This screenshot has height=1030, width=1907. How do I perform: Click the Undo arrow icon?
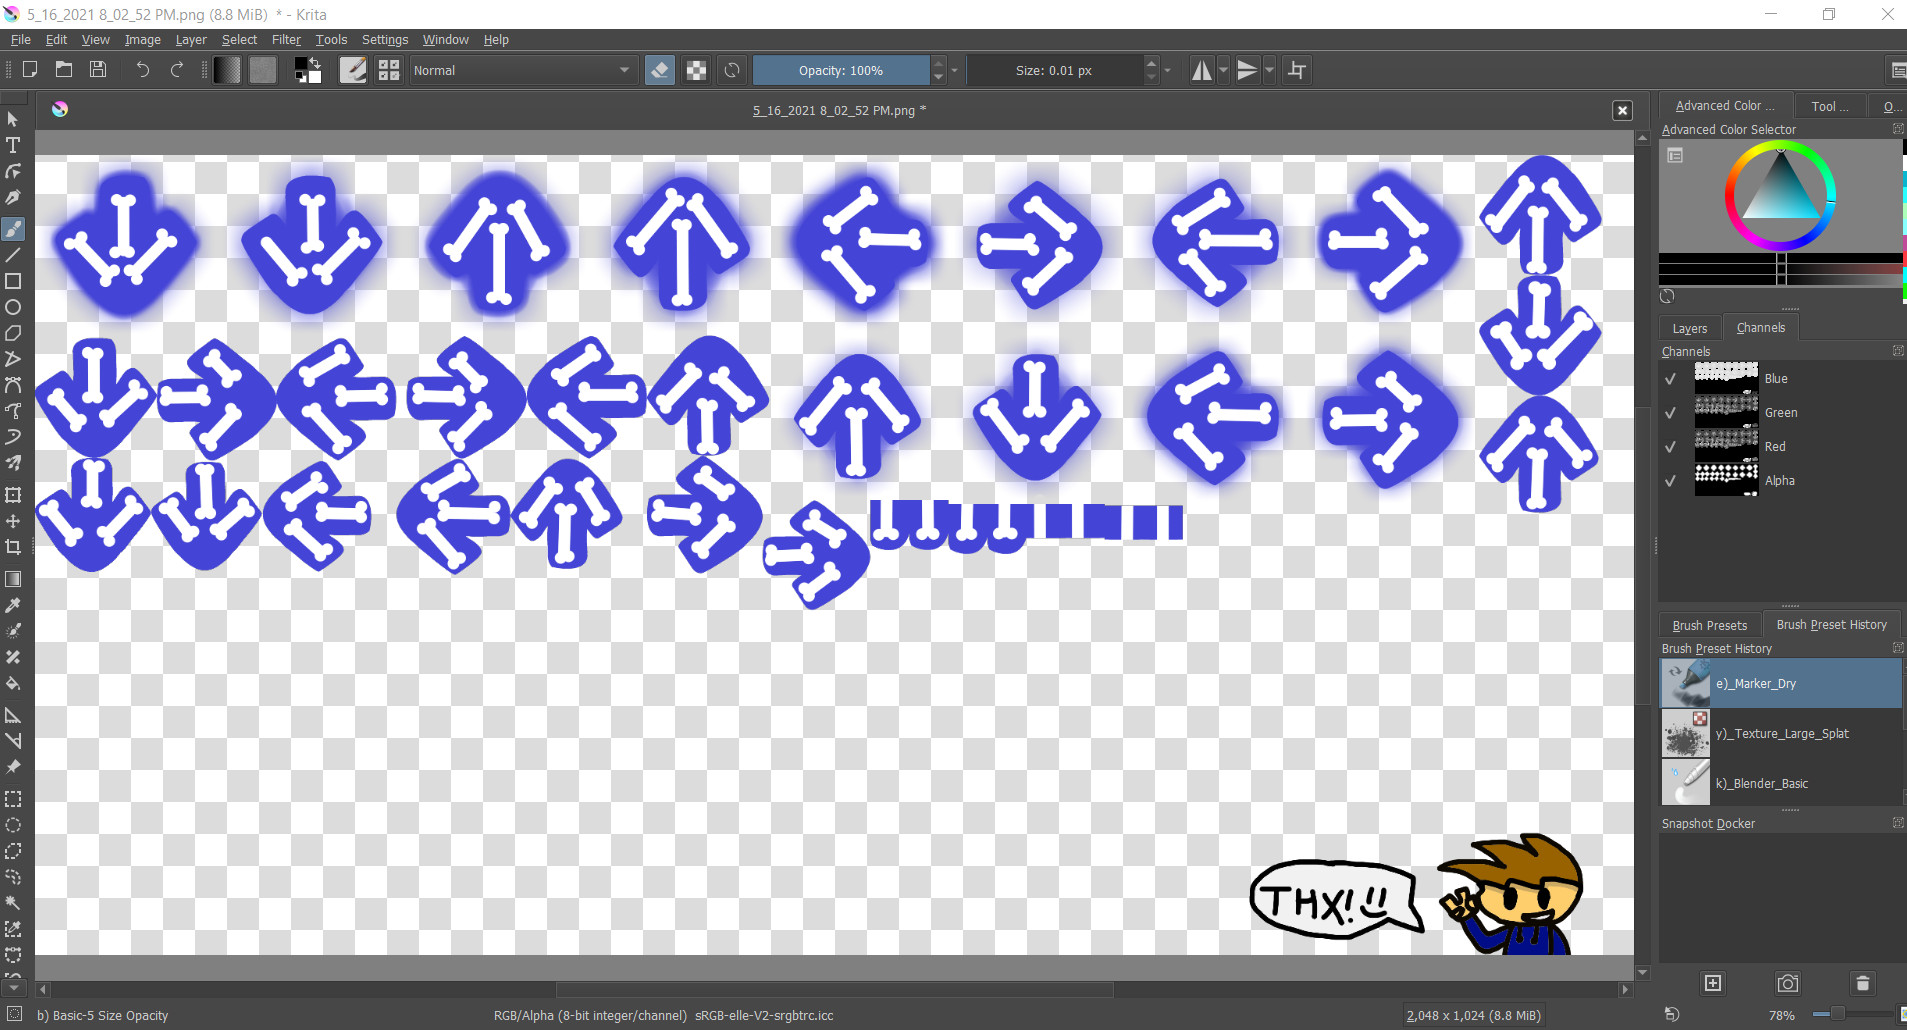(143, 69)
